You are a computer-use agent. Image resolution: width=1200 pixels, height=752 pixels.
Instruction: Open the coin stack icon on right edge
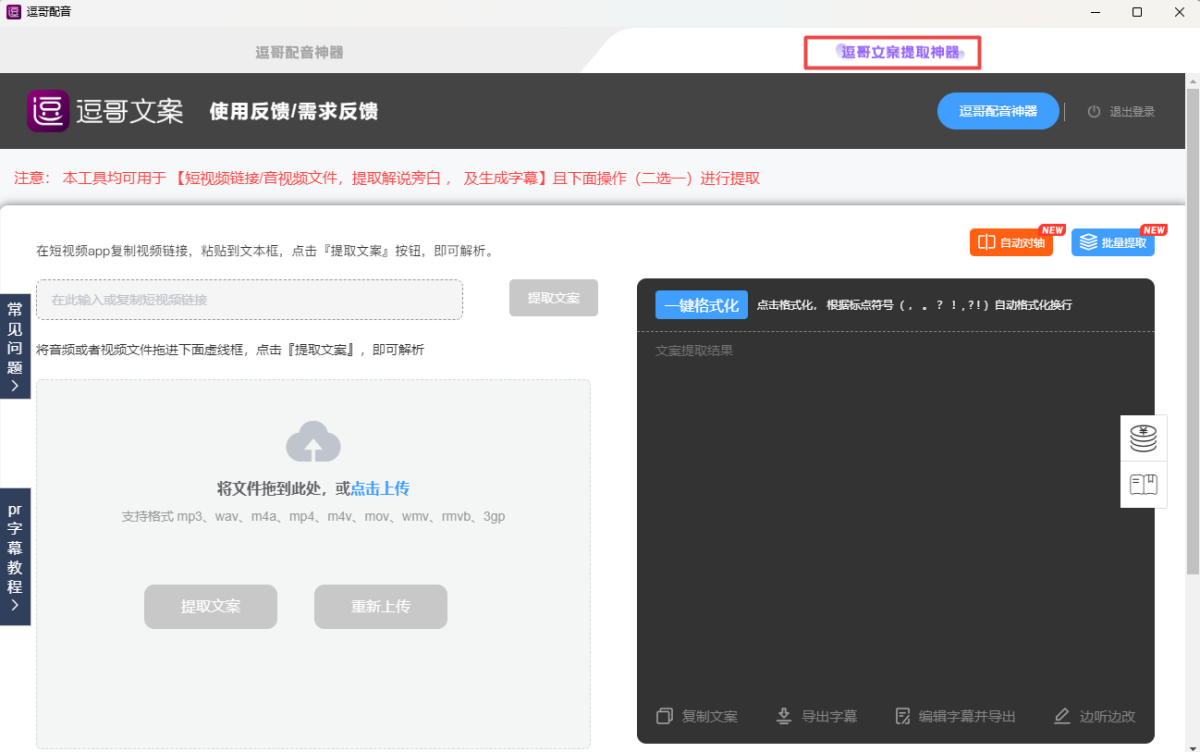click(1143, 438)
